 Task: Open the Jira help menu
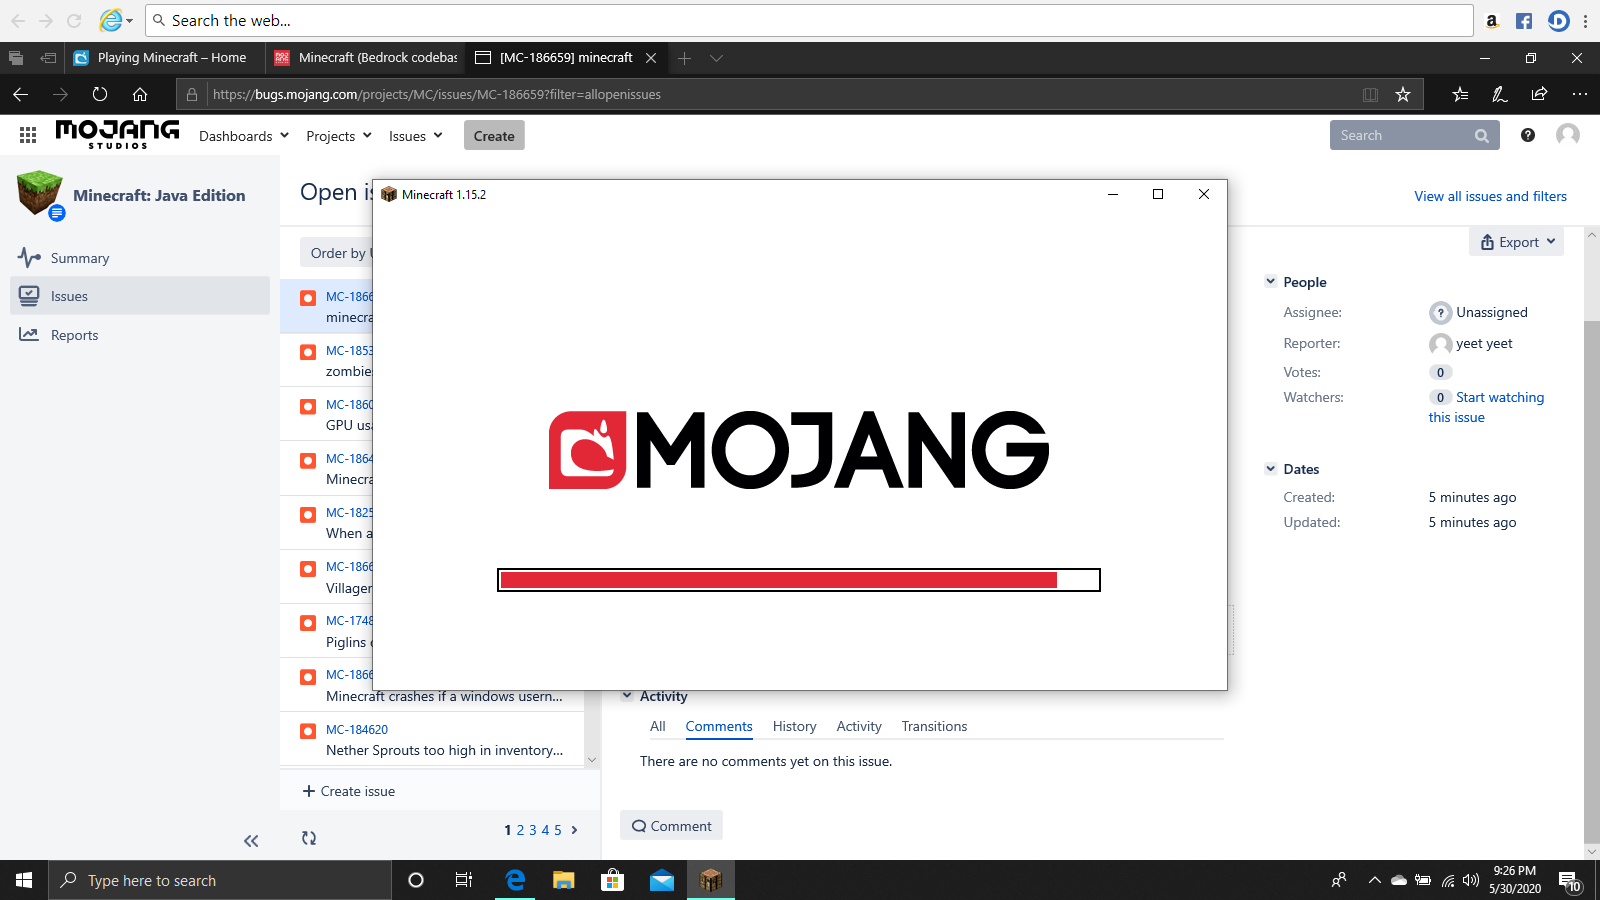click(1528, 135)
